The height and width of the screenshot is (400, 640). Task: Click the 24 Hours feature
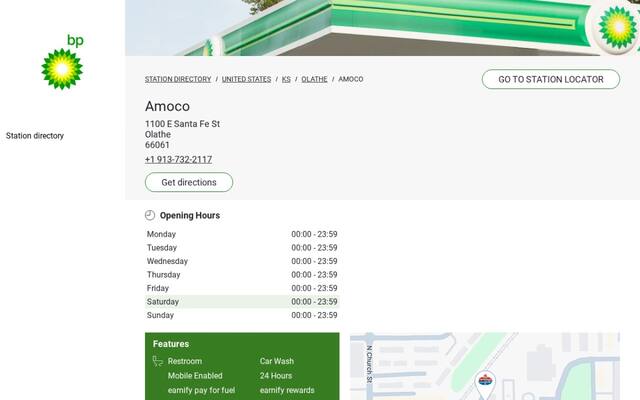(x=276, y=376)
